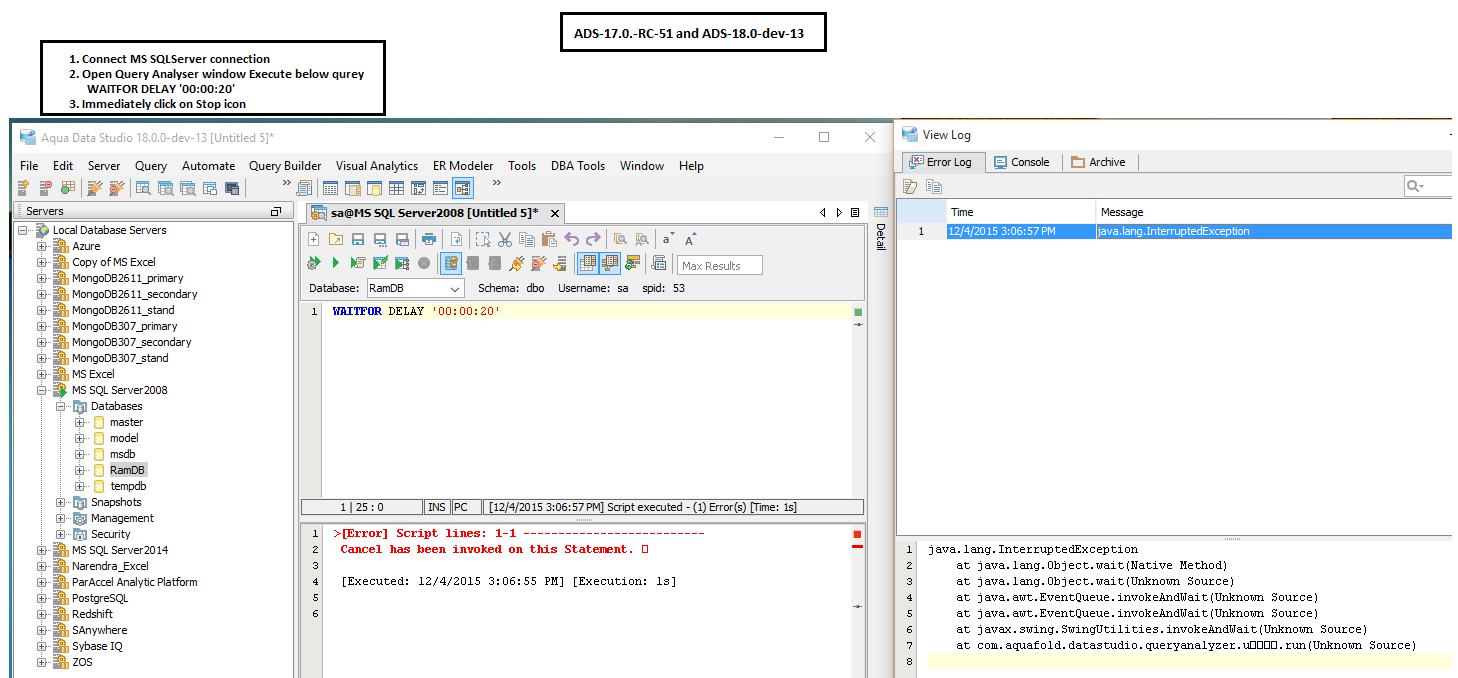Click the previous-tab arrow in editor
Viewport: 1458px width, 678px height.
point(823,212)
